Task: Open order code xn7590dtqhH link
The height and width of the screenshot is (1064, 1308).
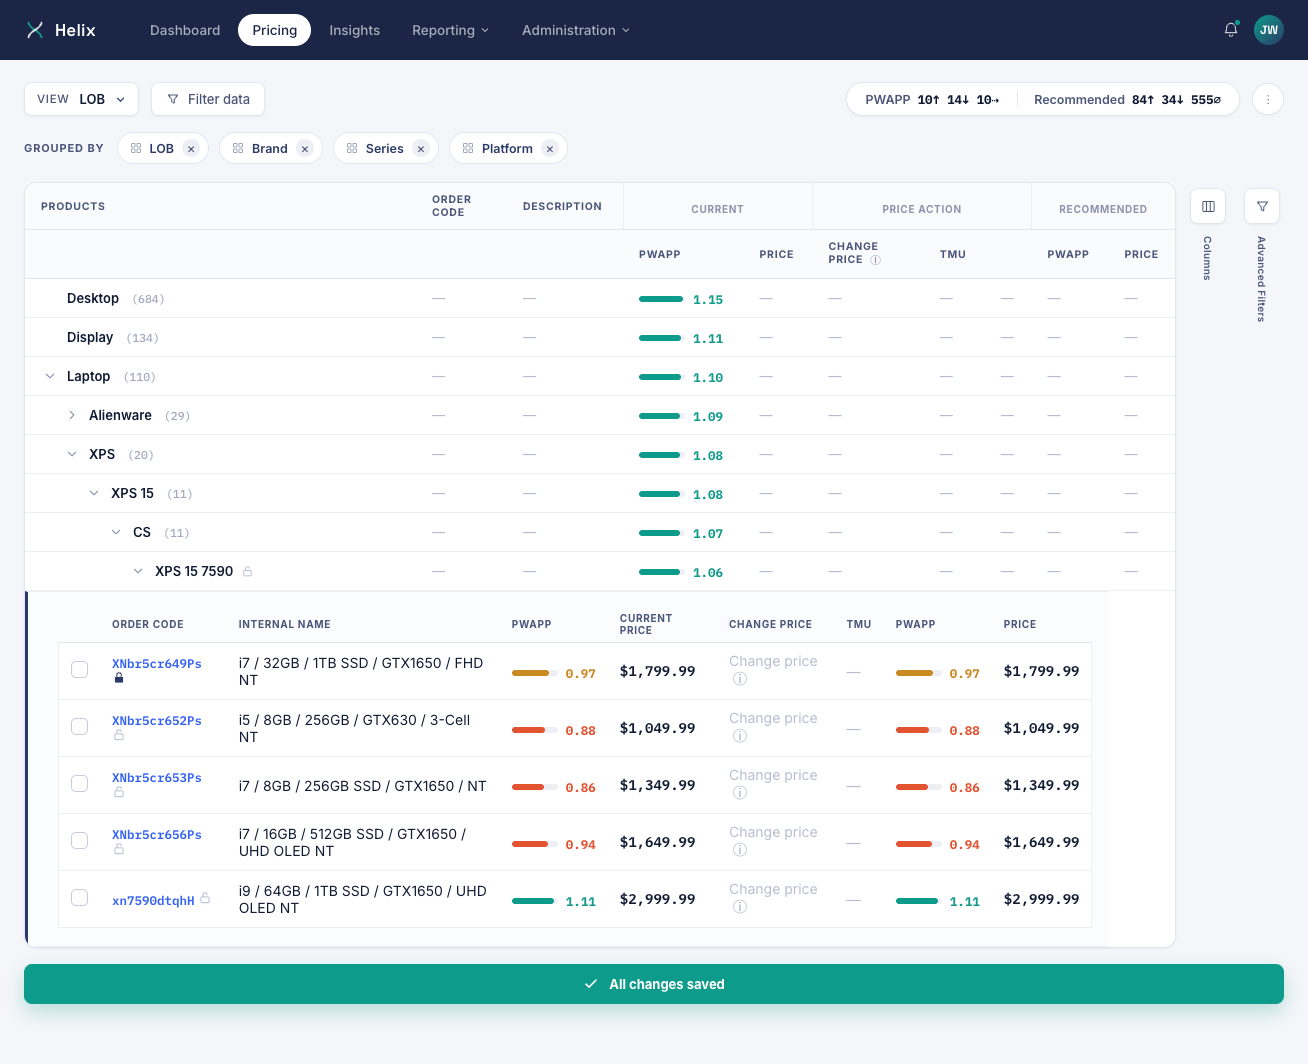Action: (x=153, y=901)
